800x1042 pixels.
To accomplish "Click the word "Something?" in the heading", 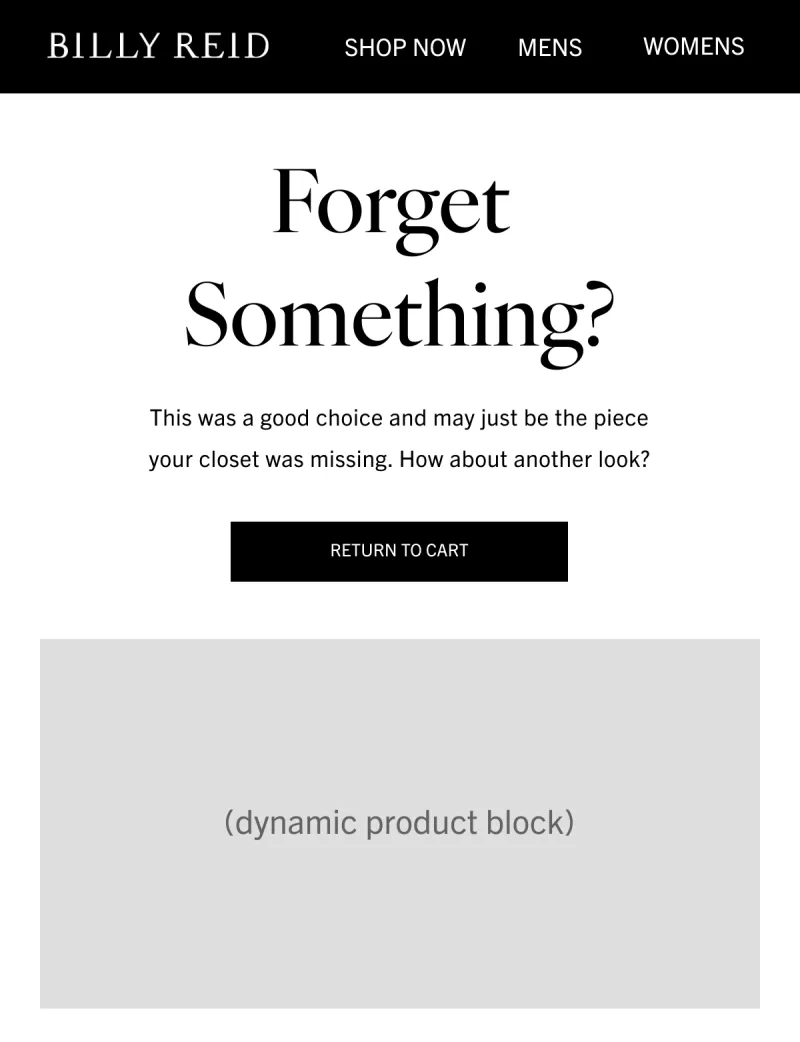I will [x=399, y=318].
